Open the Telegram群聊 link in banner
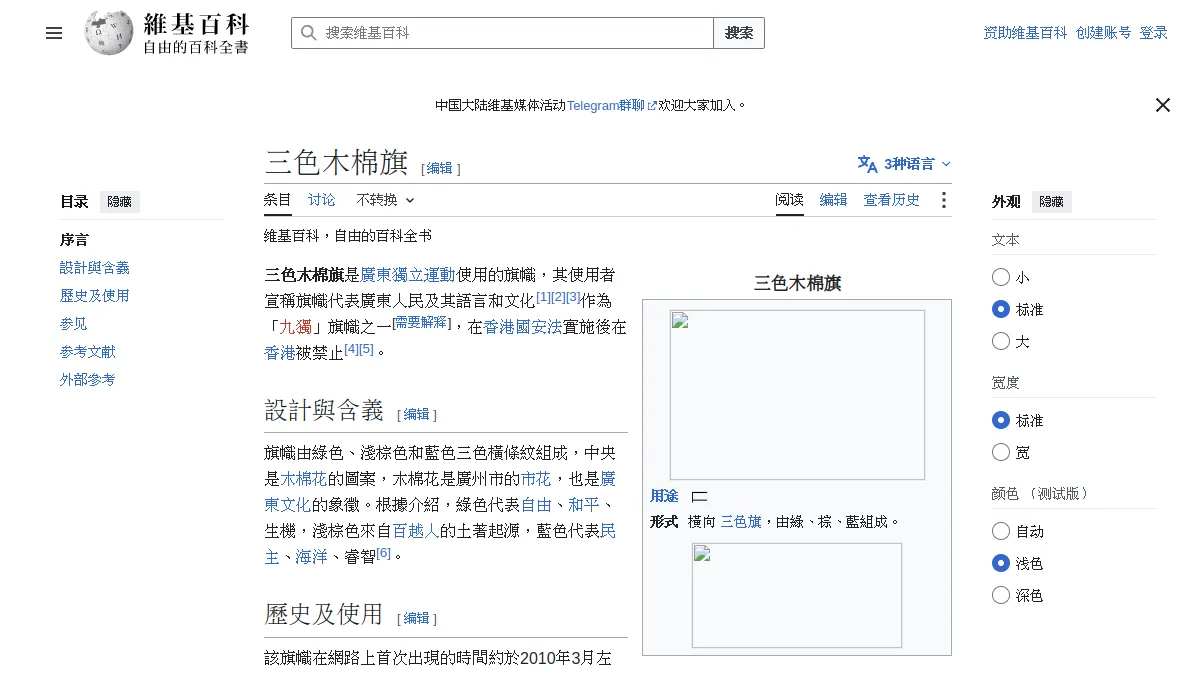 [612, 105]
